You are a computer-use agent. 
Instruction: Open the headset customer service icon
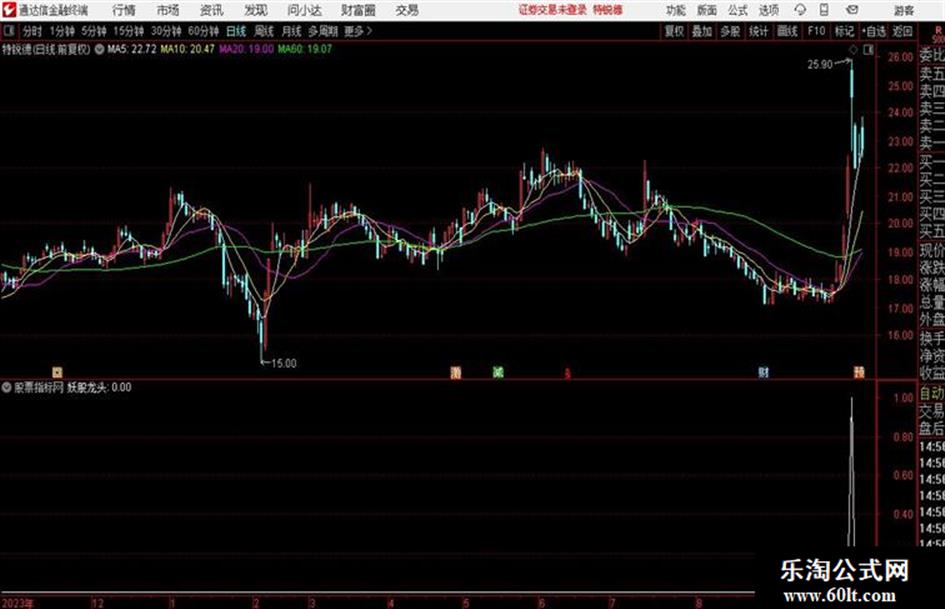800,10
